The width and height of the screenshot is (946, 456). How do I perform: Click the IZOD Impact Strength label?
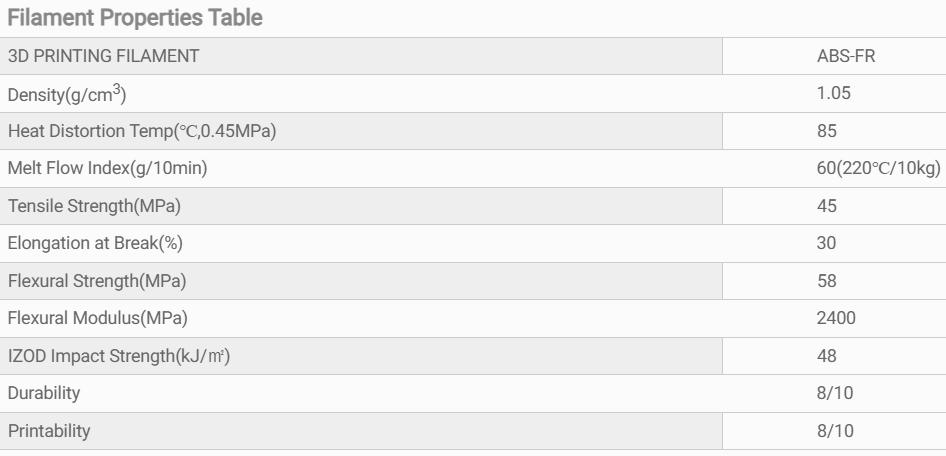tap(118, 356)
